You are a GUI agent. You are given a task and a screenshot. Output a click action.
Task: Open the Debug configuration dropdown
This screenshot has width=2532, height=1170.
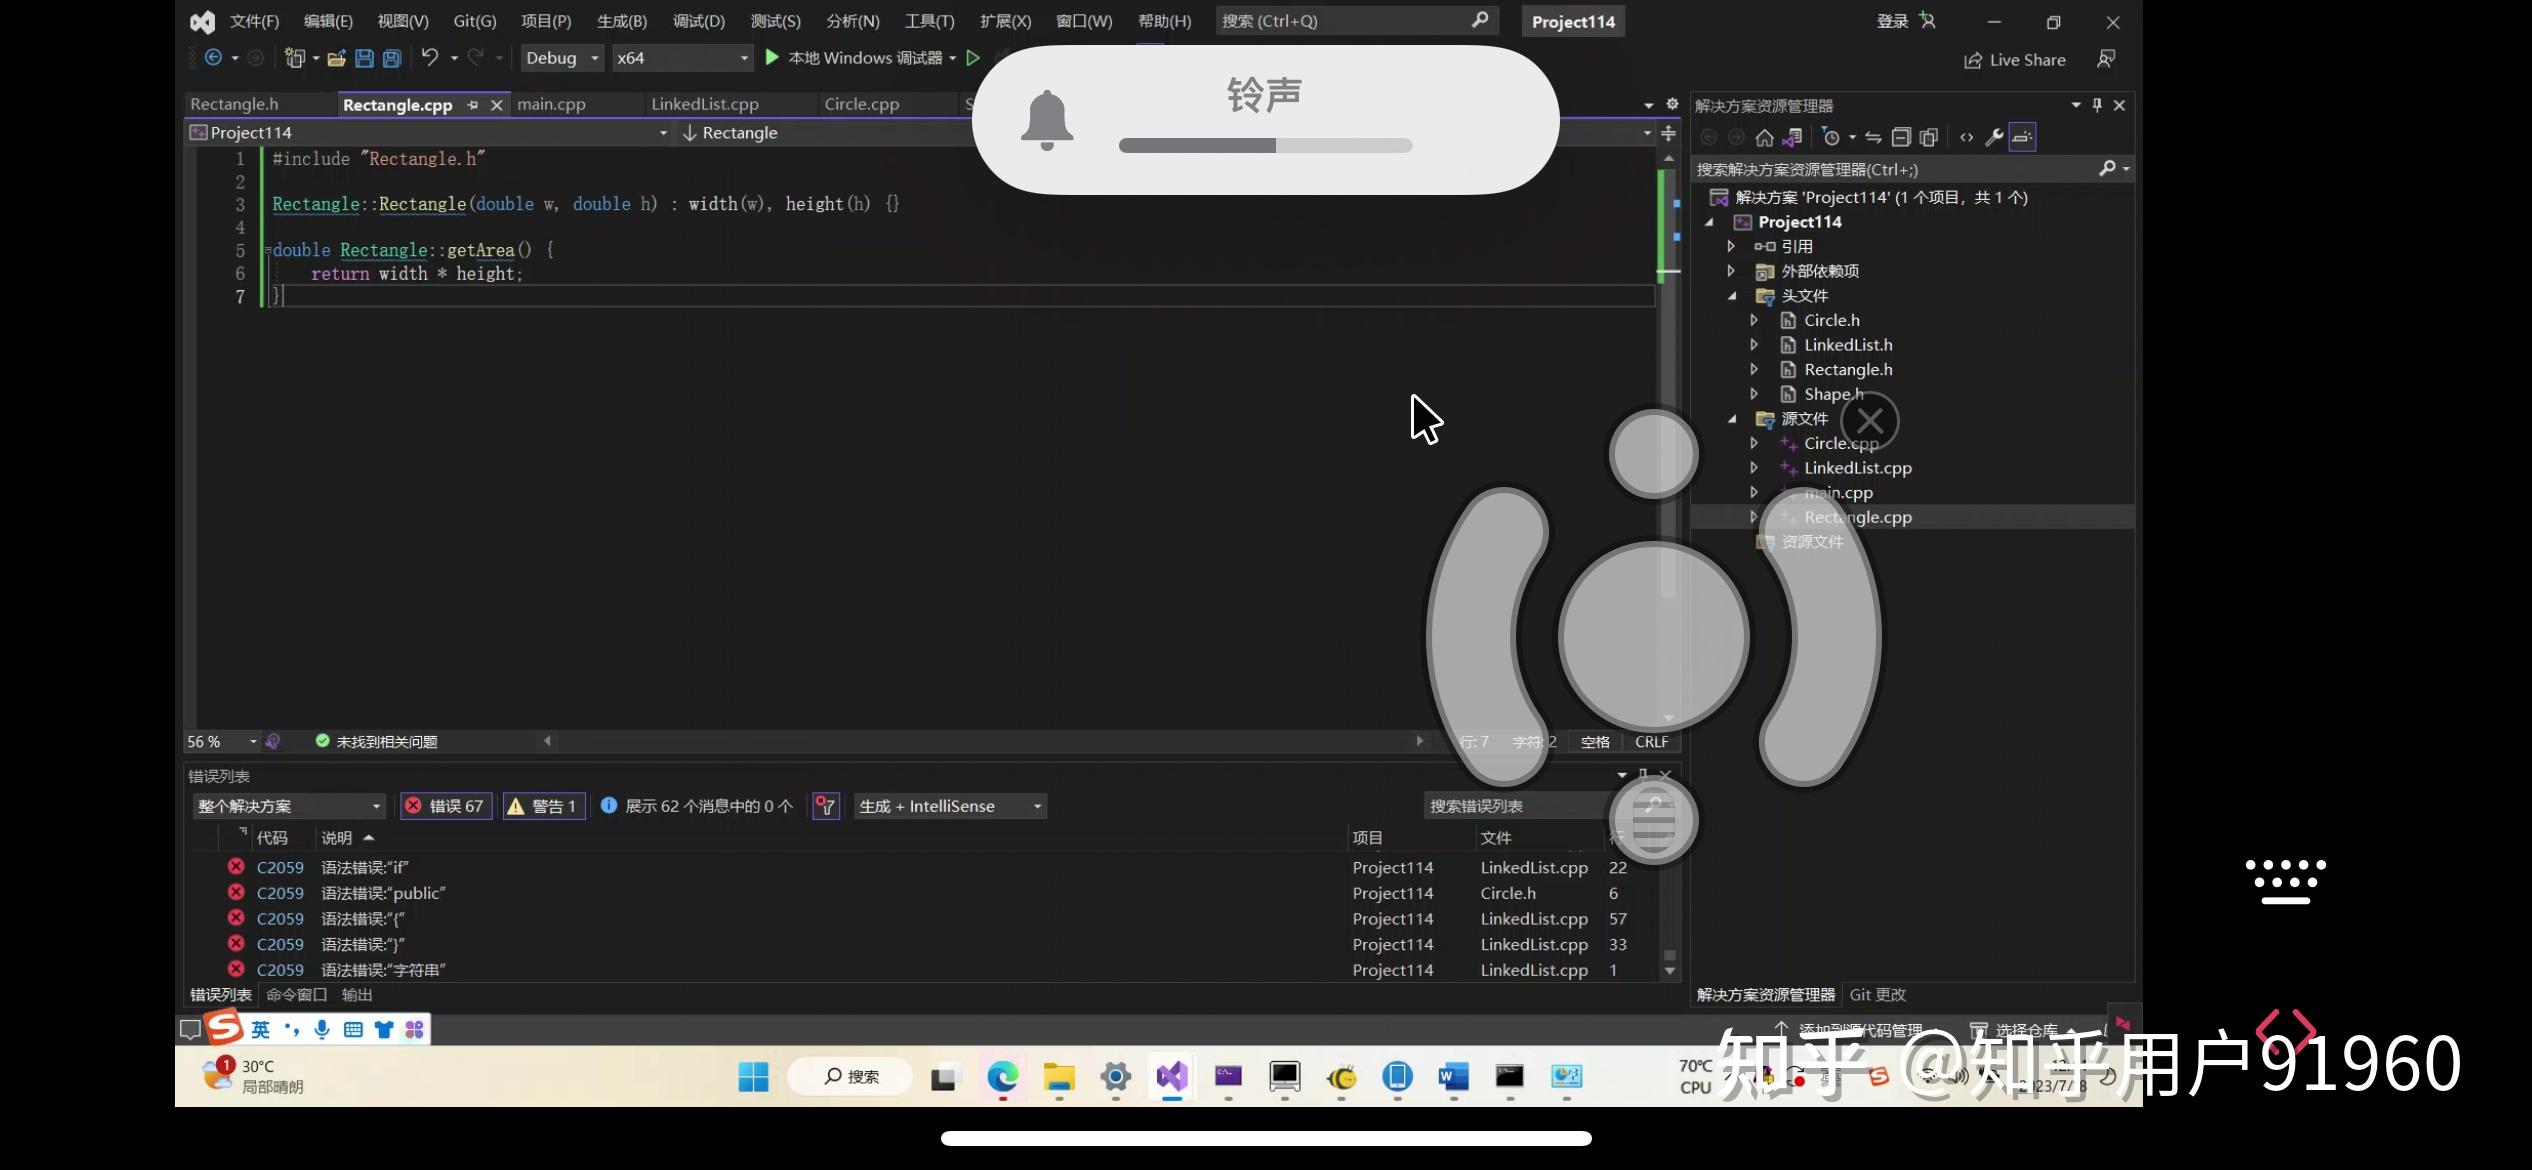point(562,58)
